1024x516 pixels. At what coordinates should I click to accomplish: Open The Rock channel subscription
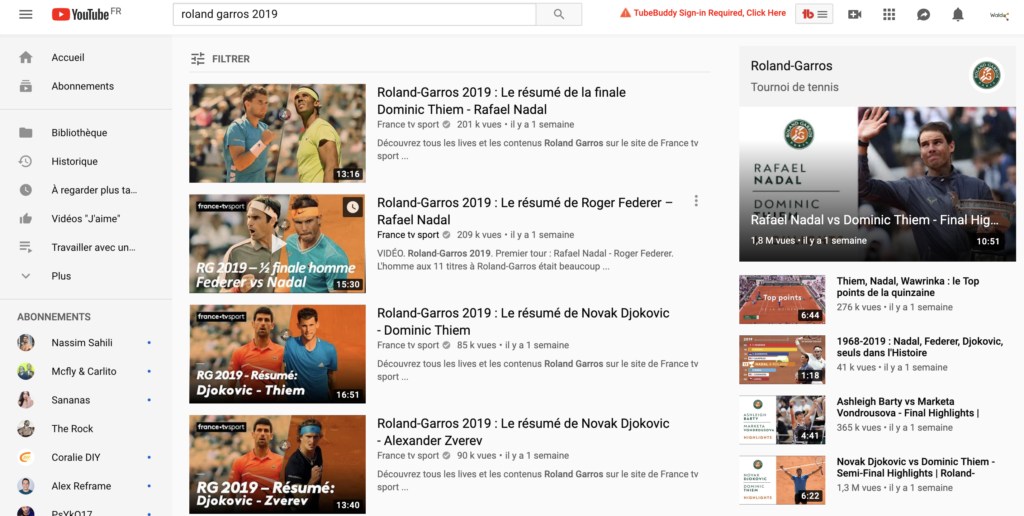[72, 429]
